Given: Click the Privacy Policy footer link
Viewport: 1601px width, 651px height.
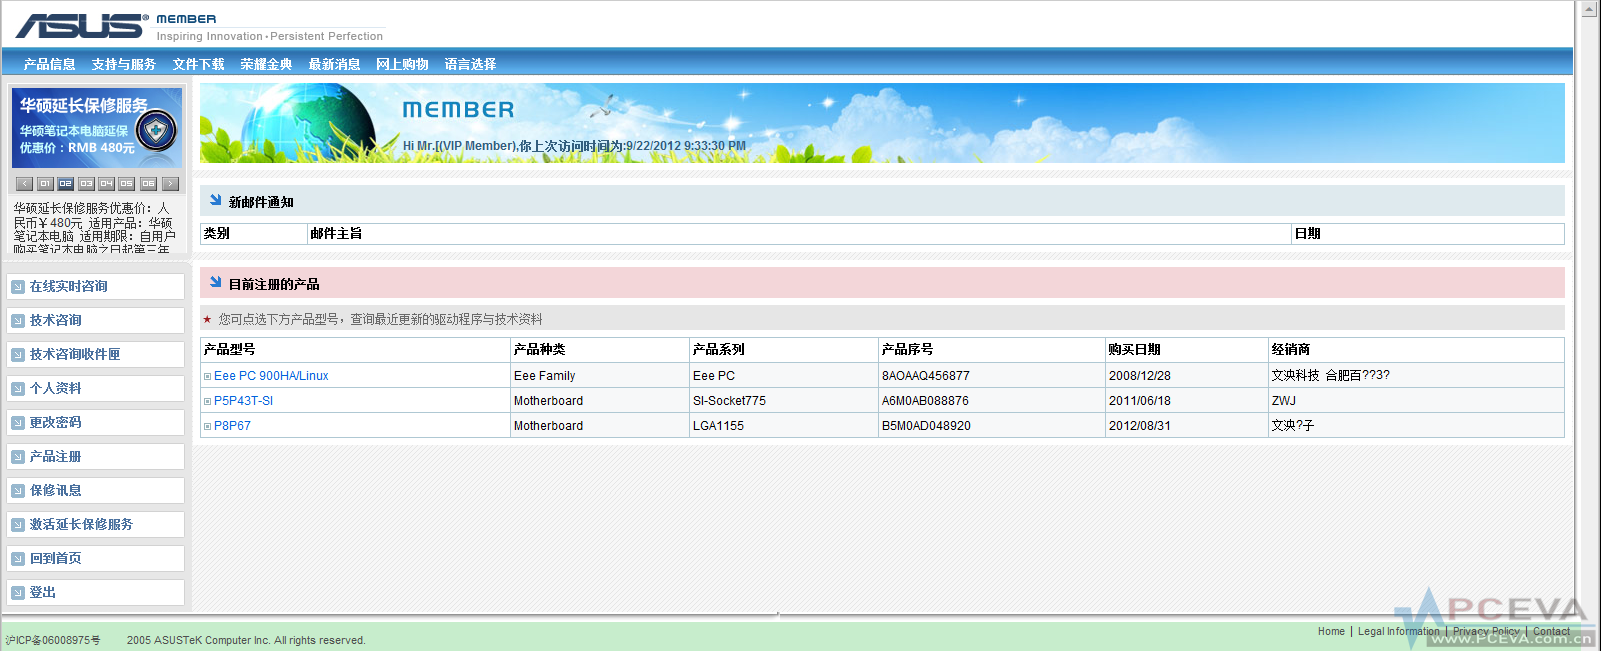Looking at the screenshot, I should pyautogui.click(x=1486, y=631).
